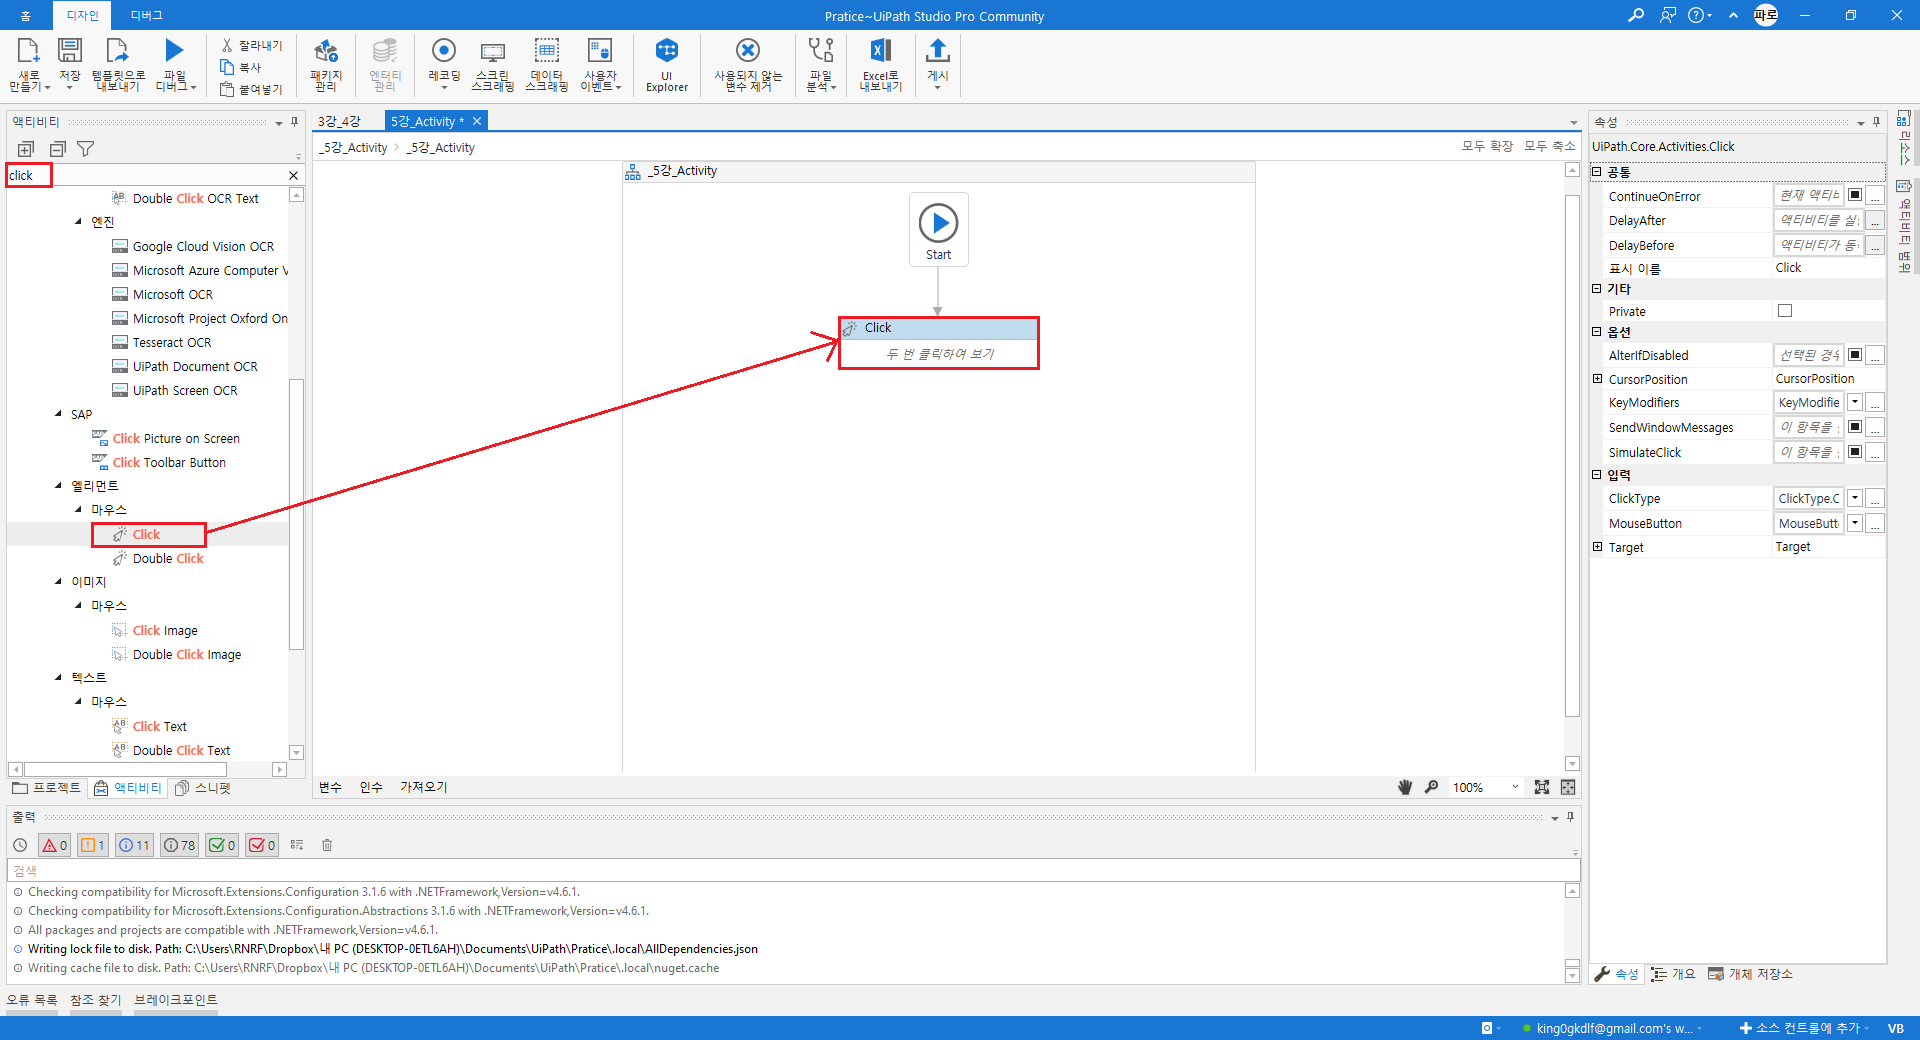
Task: Open the 스니펫 panel tab
Action: coord(203,788)
